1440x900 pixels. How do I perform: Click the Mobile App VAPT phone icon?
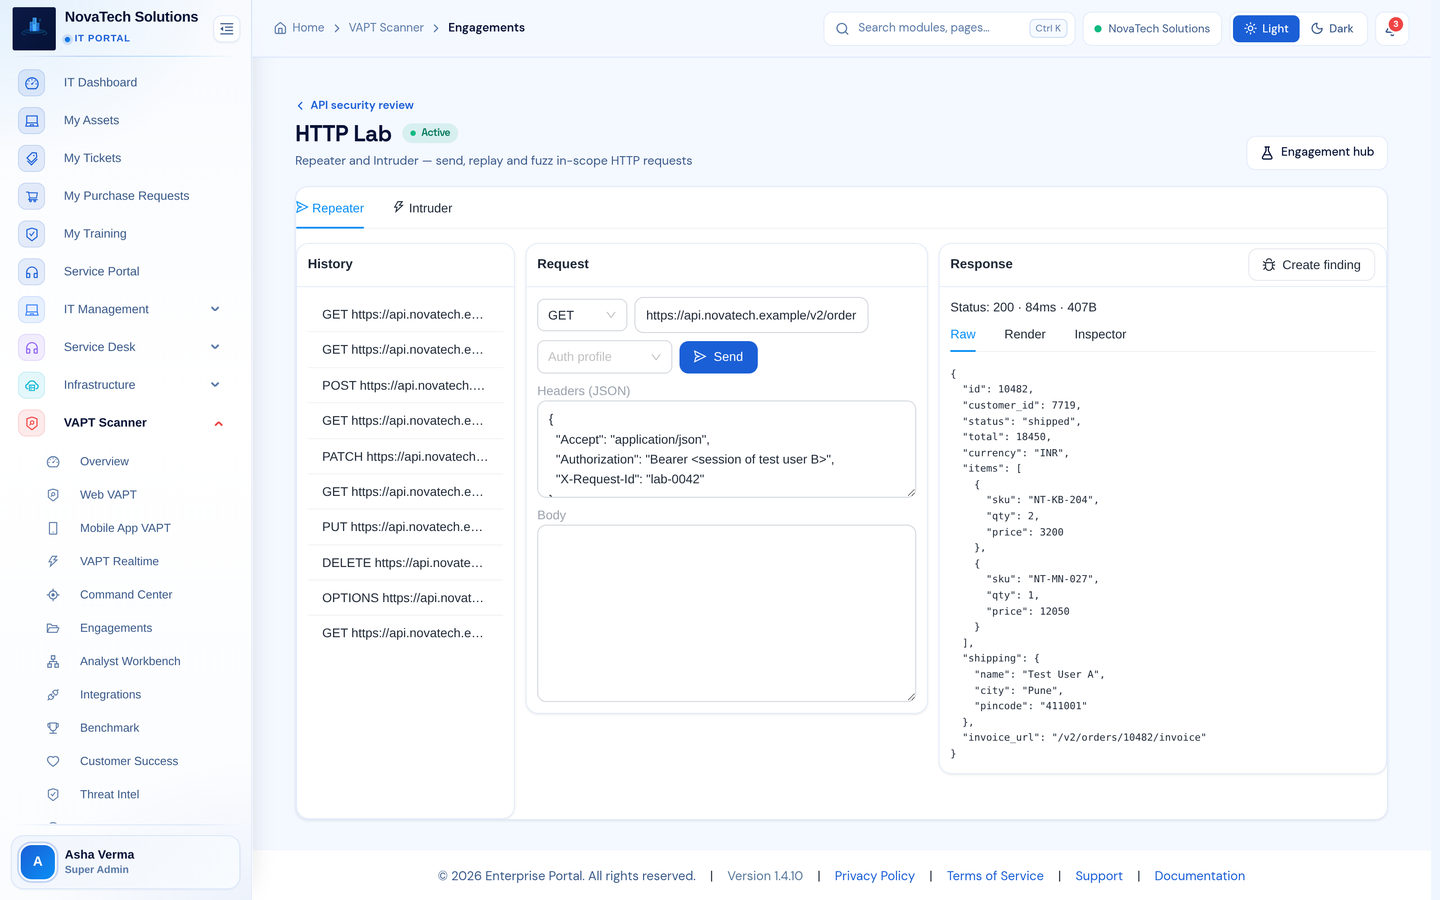tap(53, 528)
